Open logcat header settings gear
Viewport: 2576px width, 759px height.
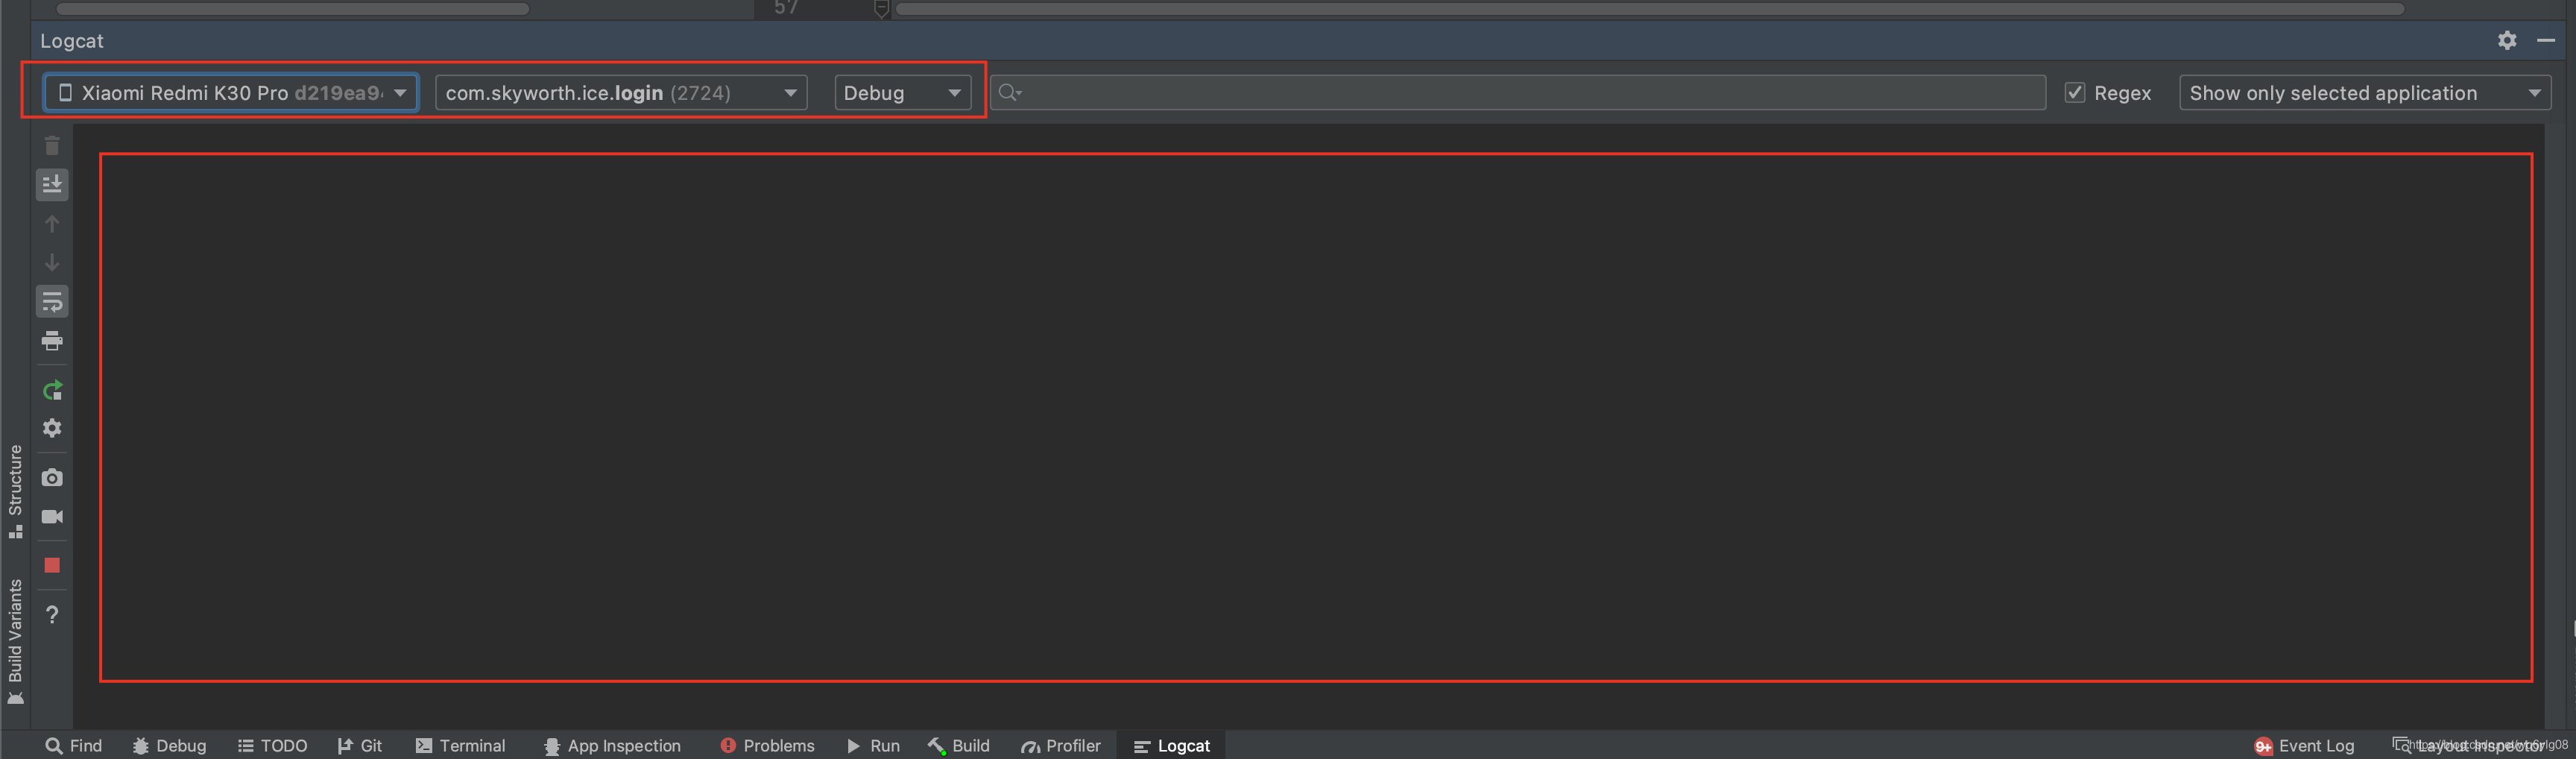point(2507,40)
